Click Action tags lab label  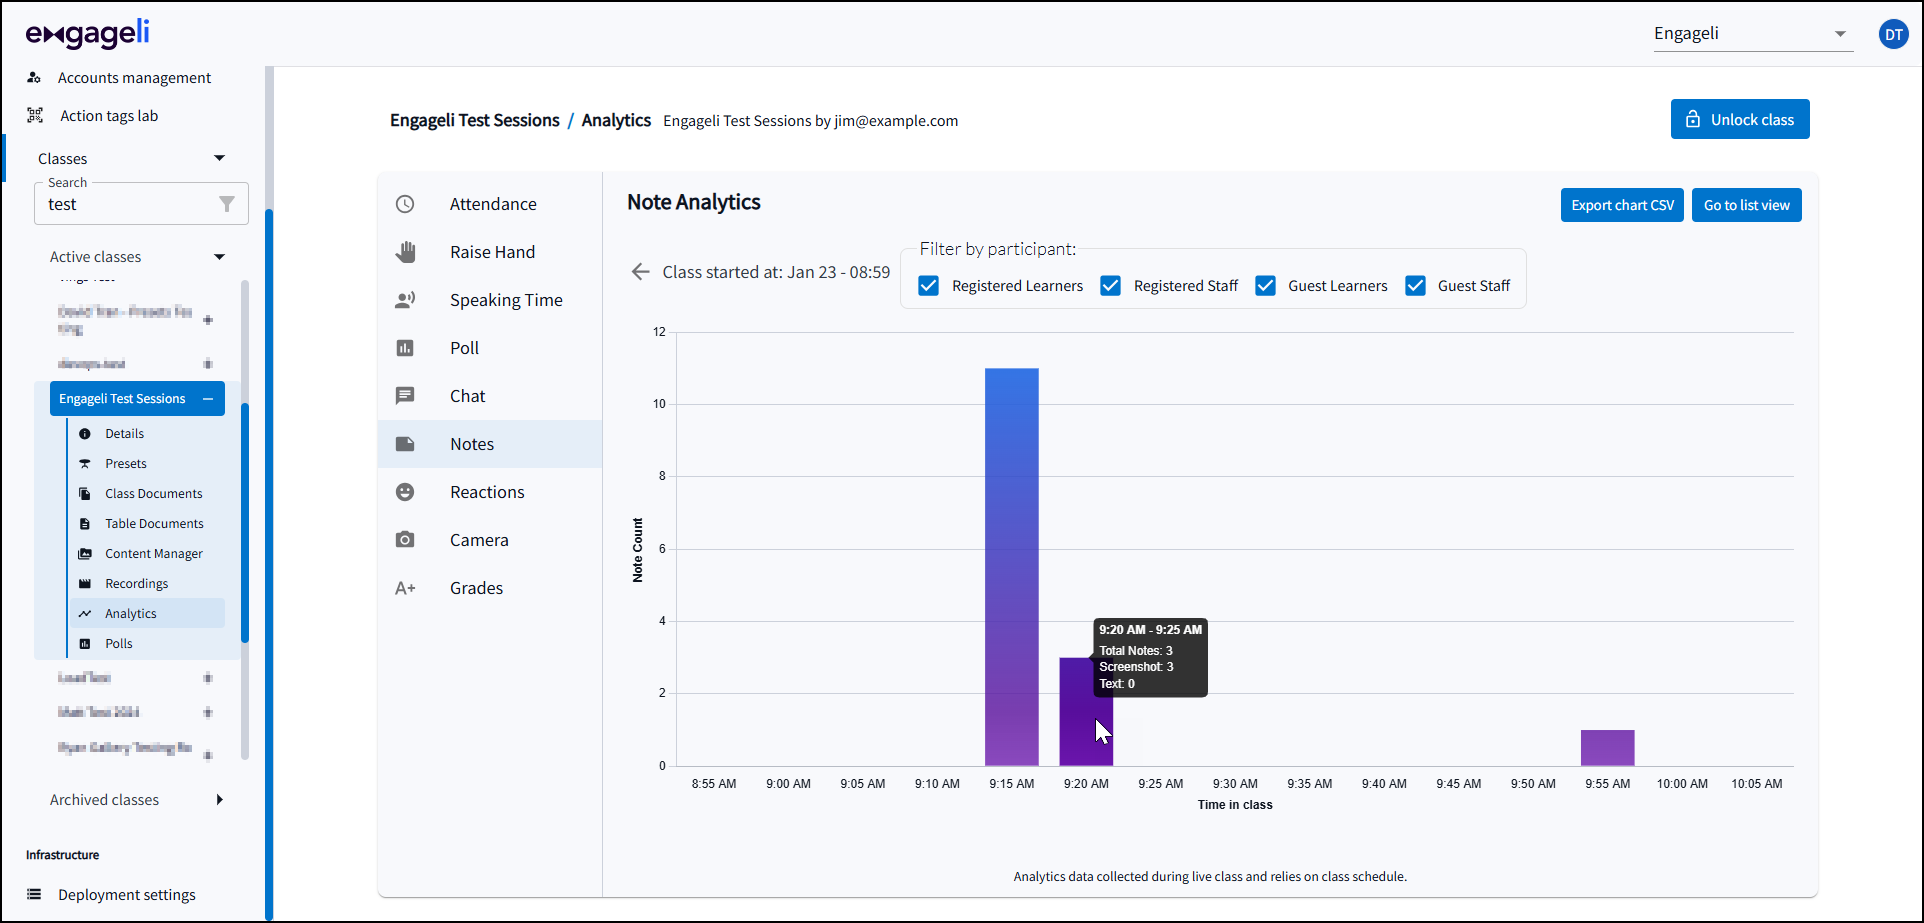pyautogui.click(x=109, y=116)
